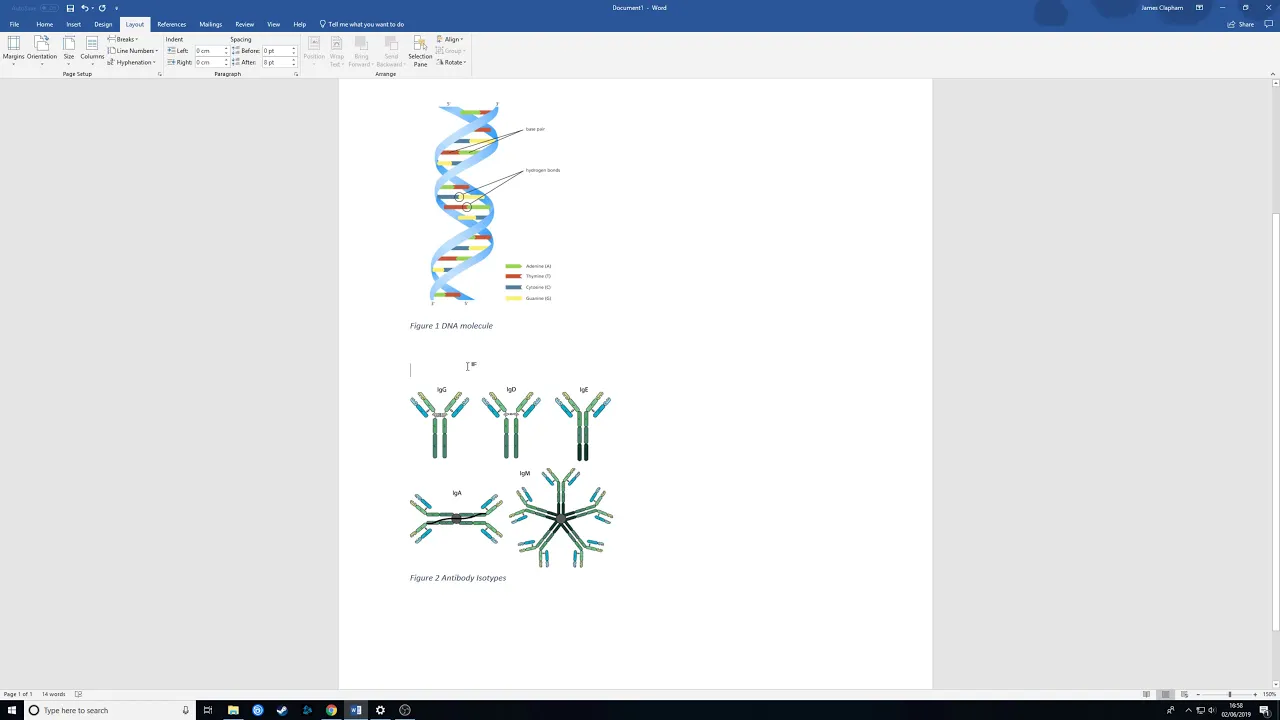Click the Save icon in Quick Access Toolbar

point(70,8)
